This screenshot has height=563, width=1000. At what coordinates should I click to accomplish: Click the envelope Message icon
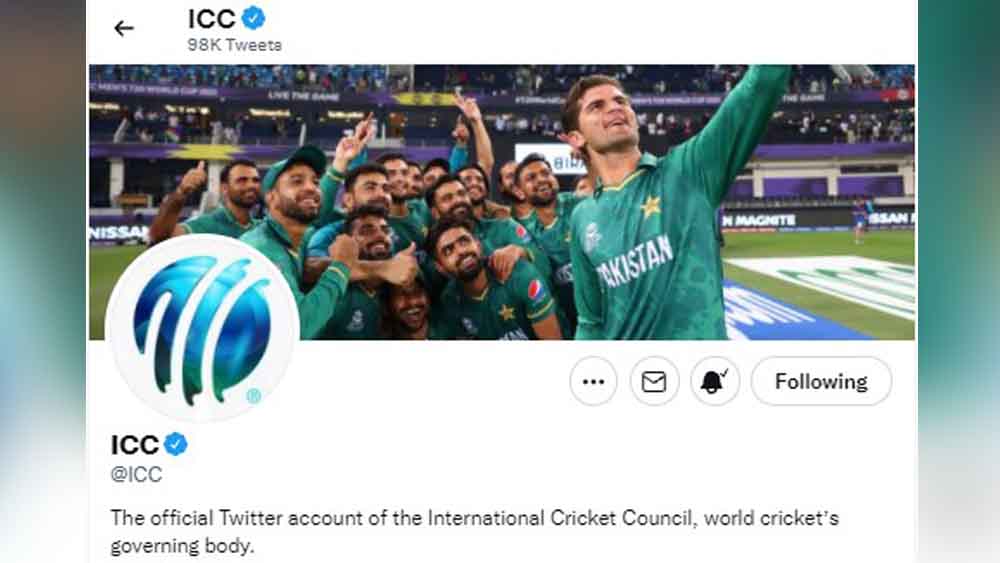pos(654,382)
